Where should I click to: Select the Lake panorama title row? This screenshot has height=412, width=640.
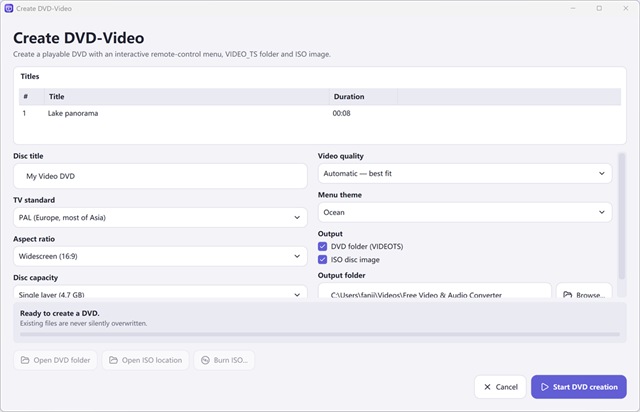[320, 113]
